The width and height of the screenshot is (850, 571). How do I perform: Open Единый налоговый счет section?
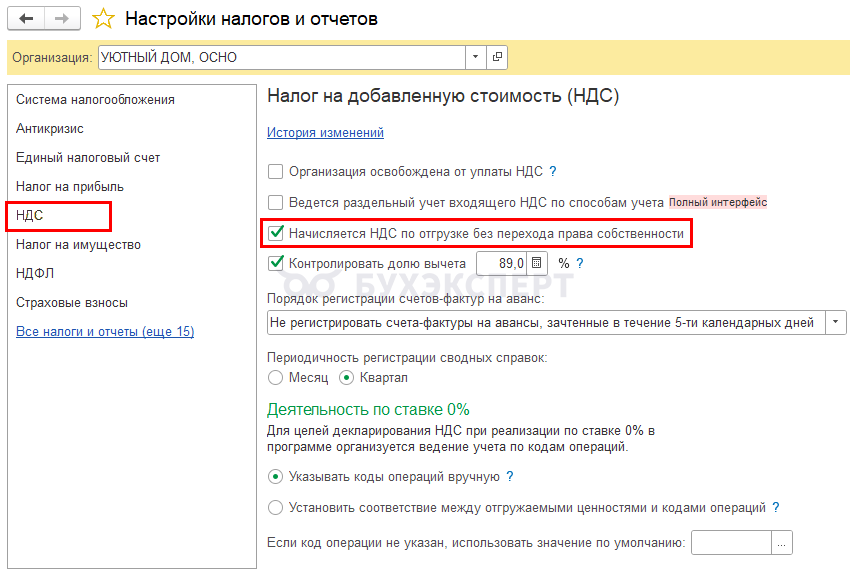[88, 158]
